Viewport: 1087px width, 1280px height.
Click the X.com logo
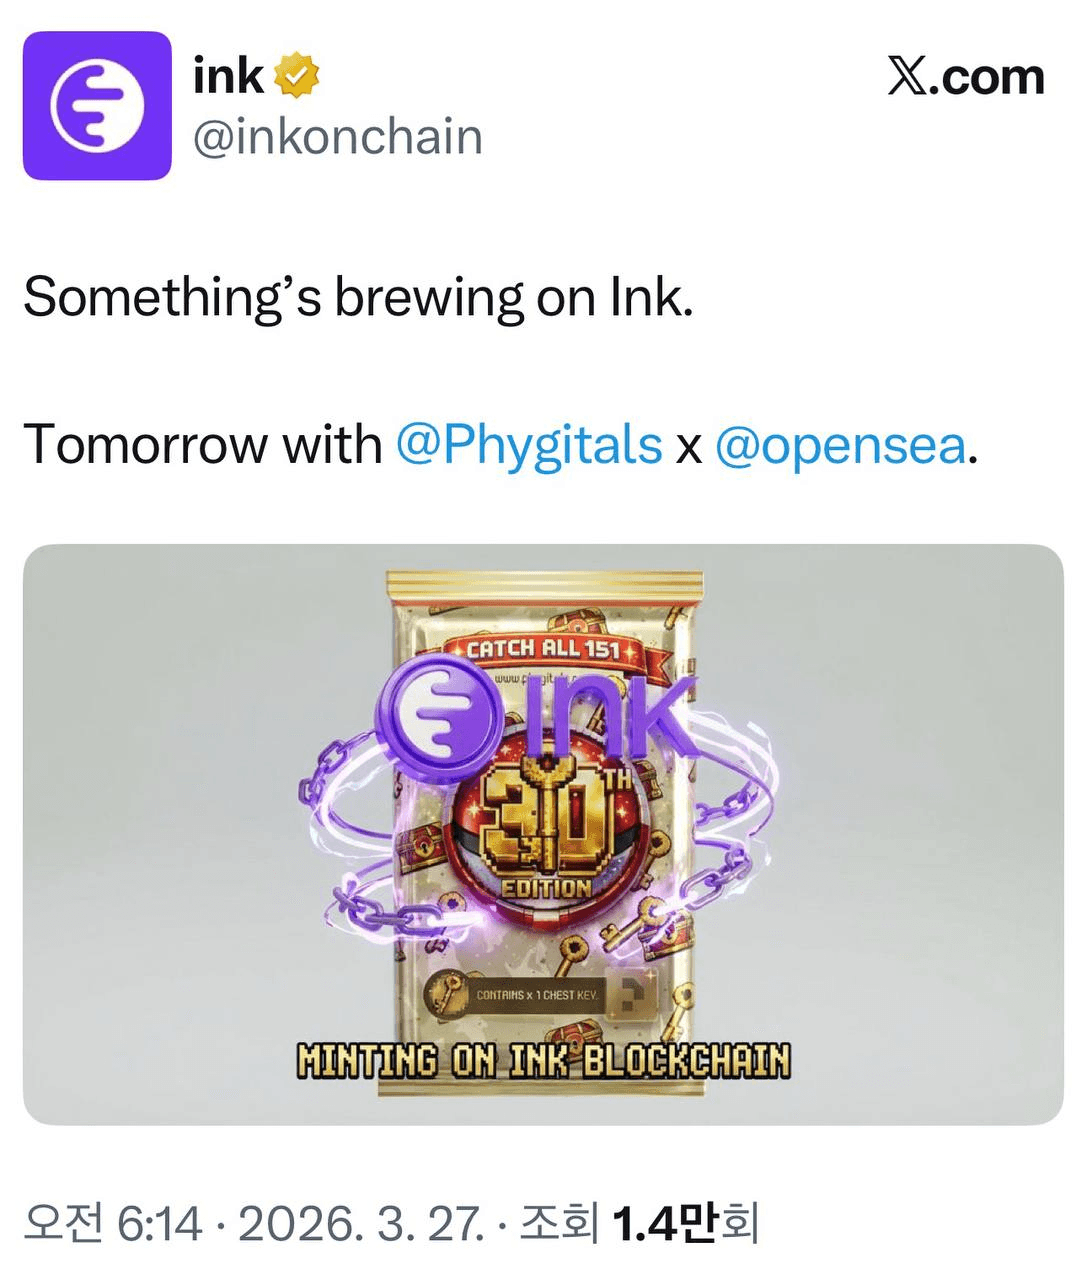966,76
